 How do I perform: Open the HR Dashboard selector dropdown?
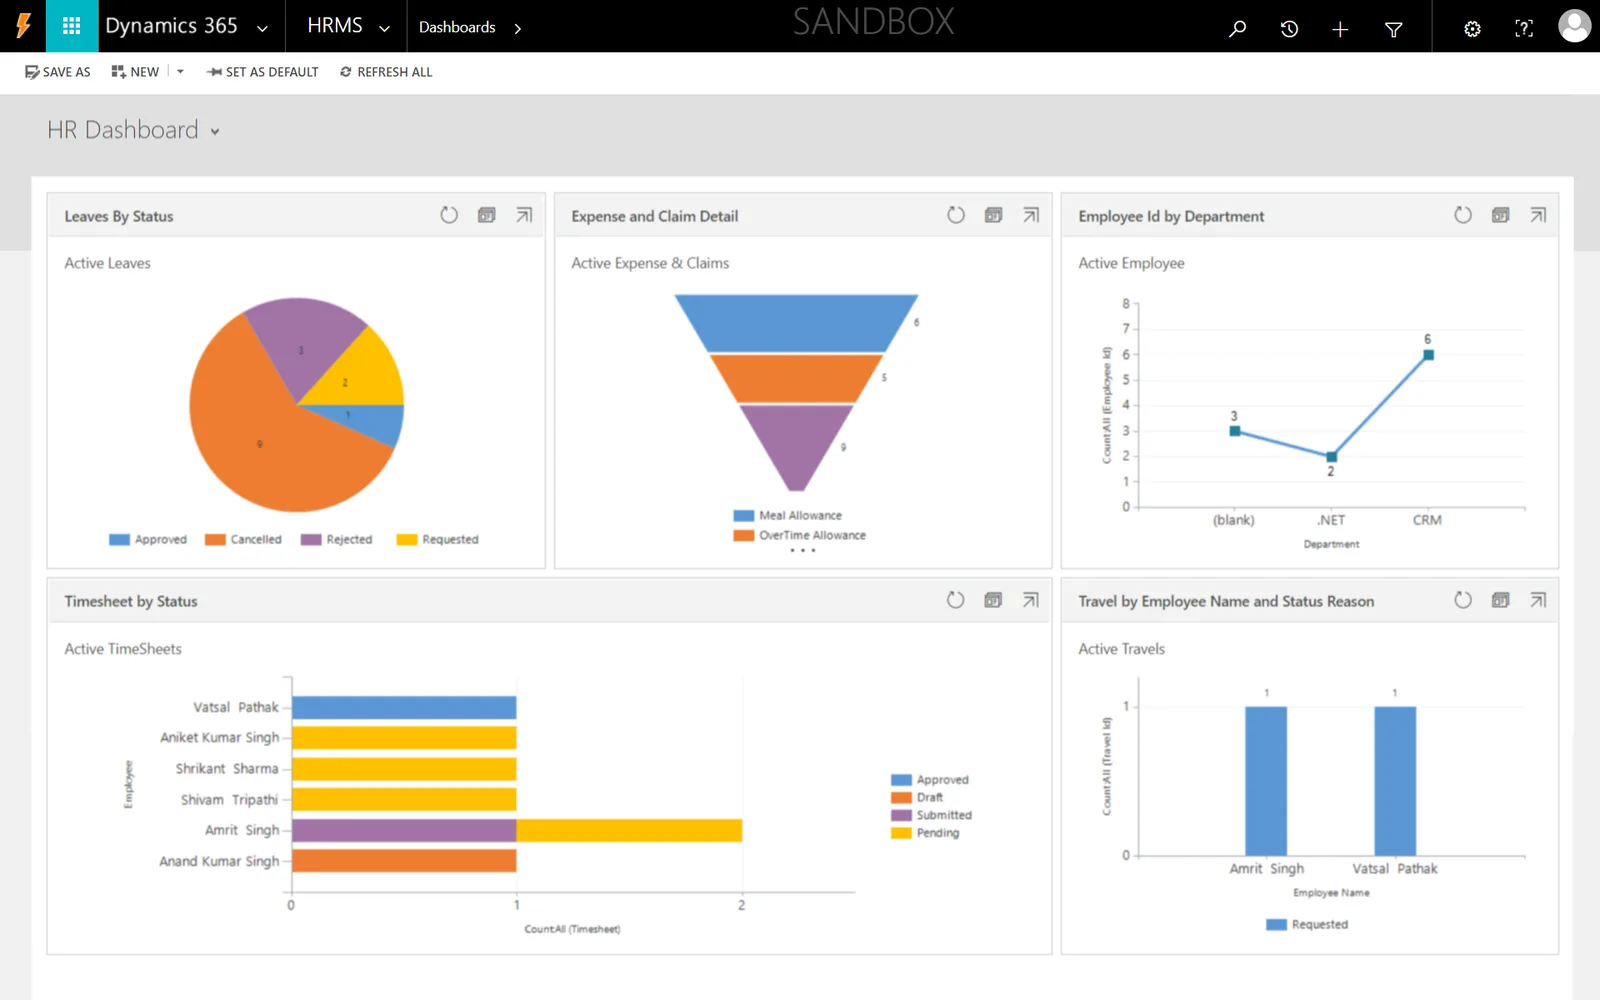(x=215, y=132)
